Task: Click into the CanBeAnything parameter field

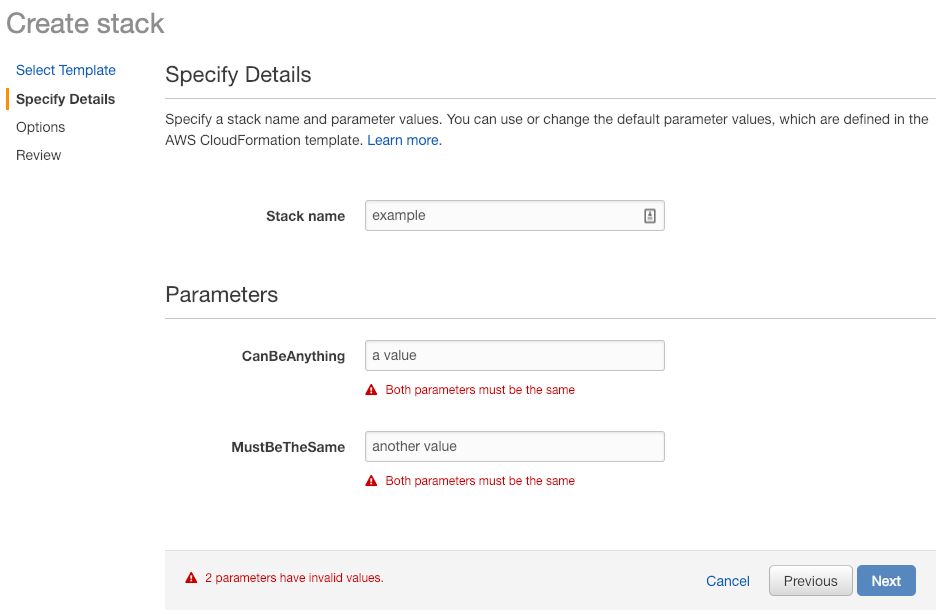Action: [515, 355]
